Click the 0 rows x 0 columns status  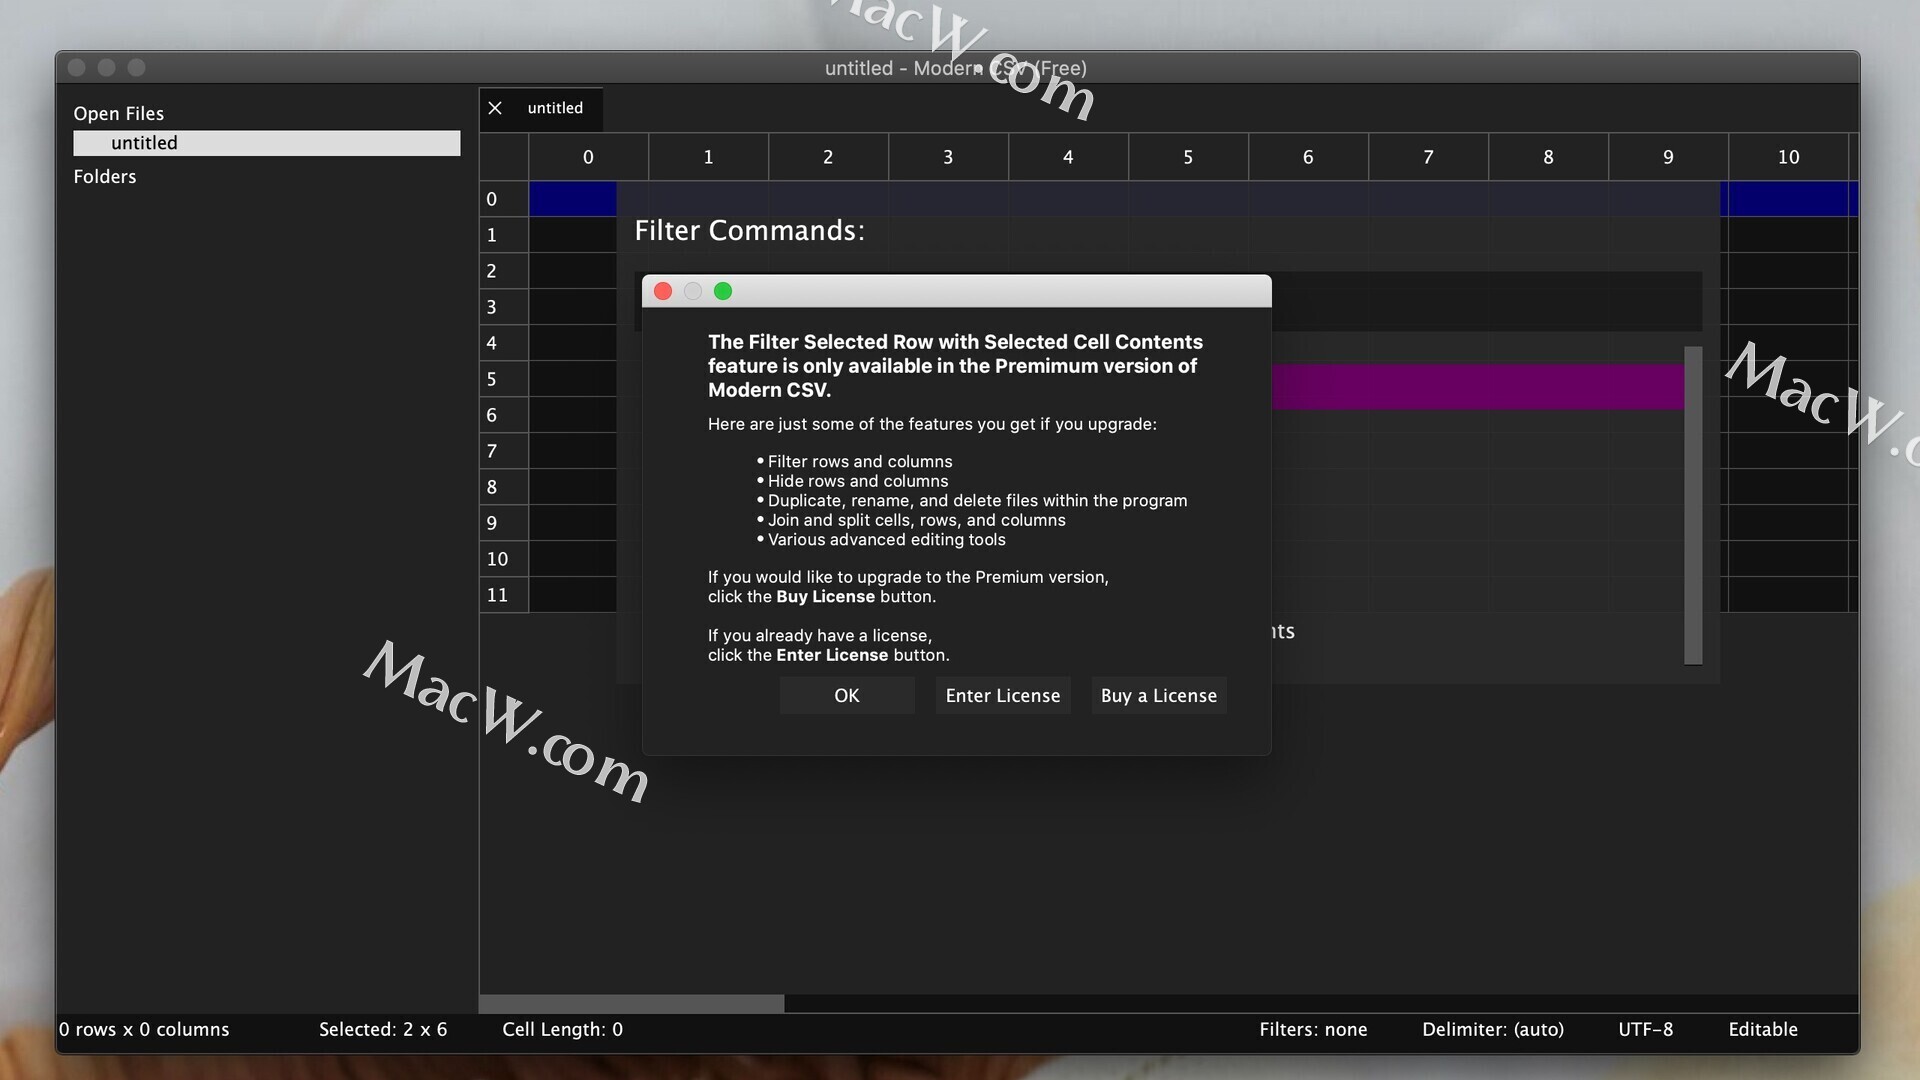[x=144, y=1029]
